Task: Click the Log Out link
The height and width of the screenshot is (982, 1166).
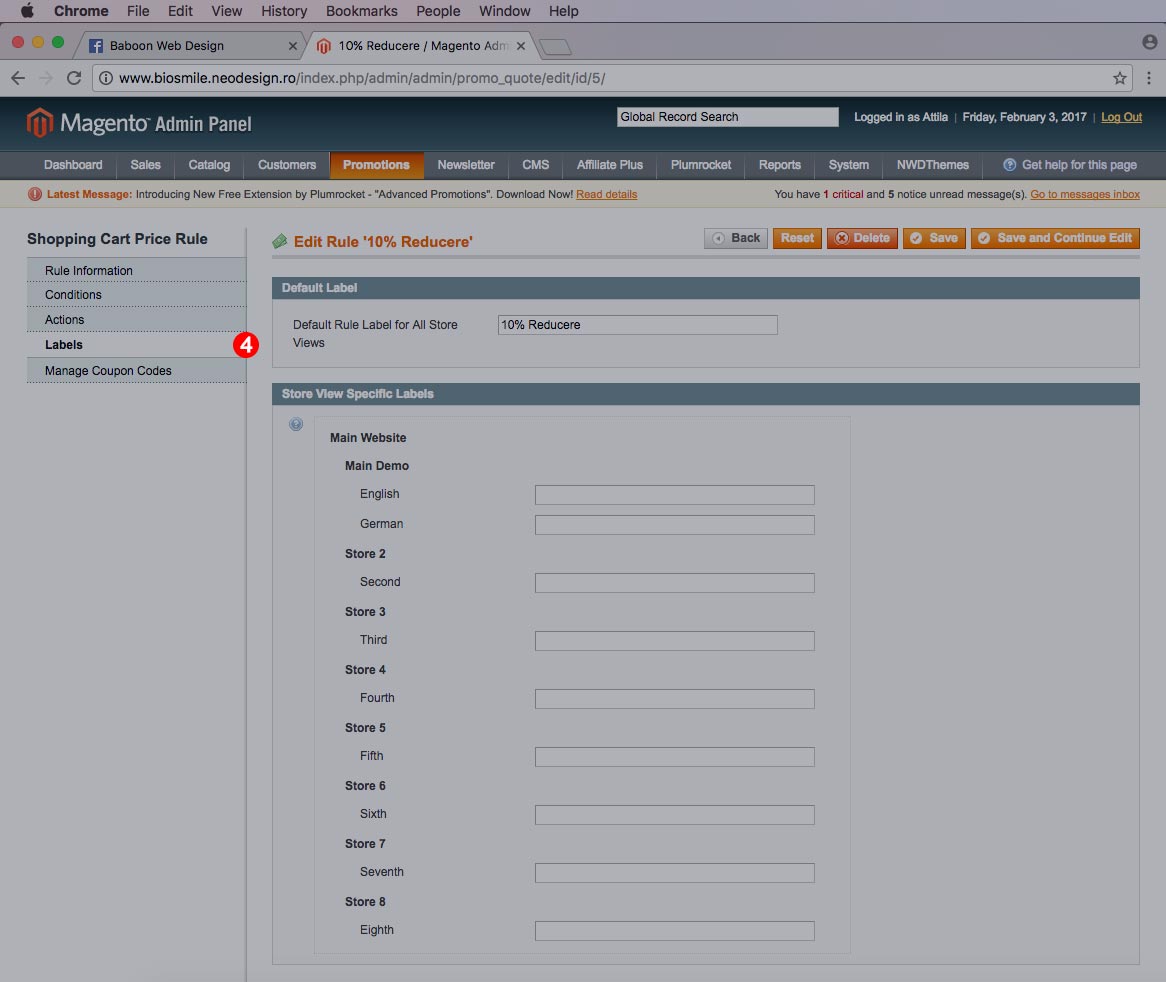Action: (x=1121, y=117)
